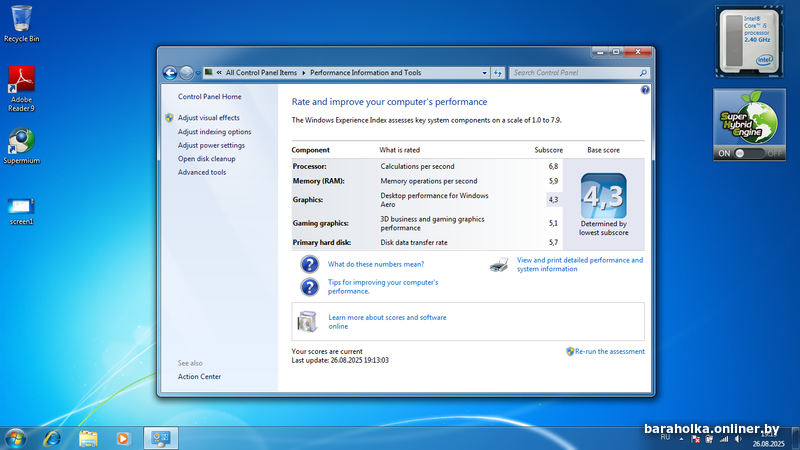Image resolution: width=800 pixels, height=450 pixels.
Task: Click 'All Control Panel Items' breadcrumb
Action: click(x=261, y=73)
